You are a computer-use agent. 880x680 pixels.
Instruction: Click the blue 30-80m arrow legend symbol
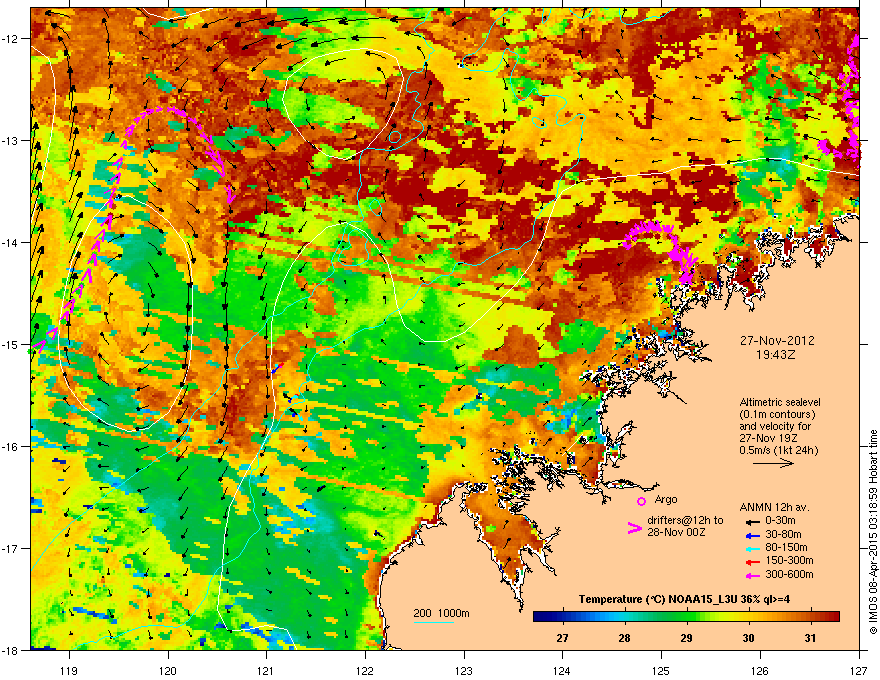[x=751, y=535]
